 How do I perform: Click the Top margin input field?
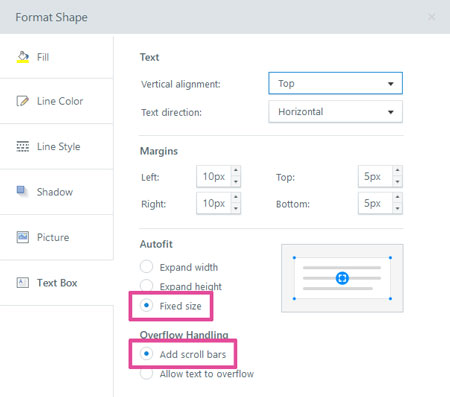point(376,176)
